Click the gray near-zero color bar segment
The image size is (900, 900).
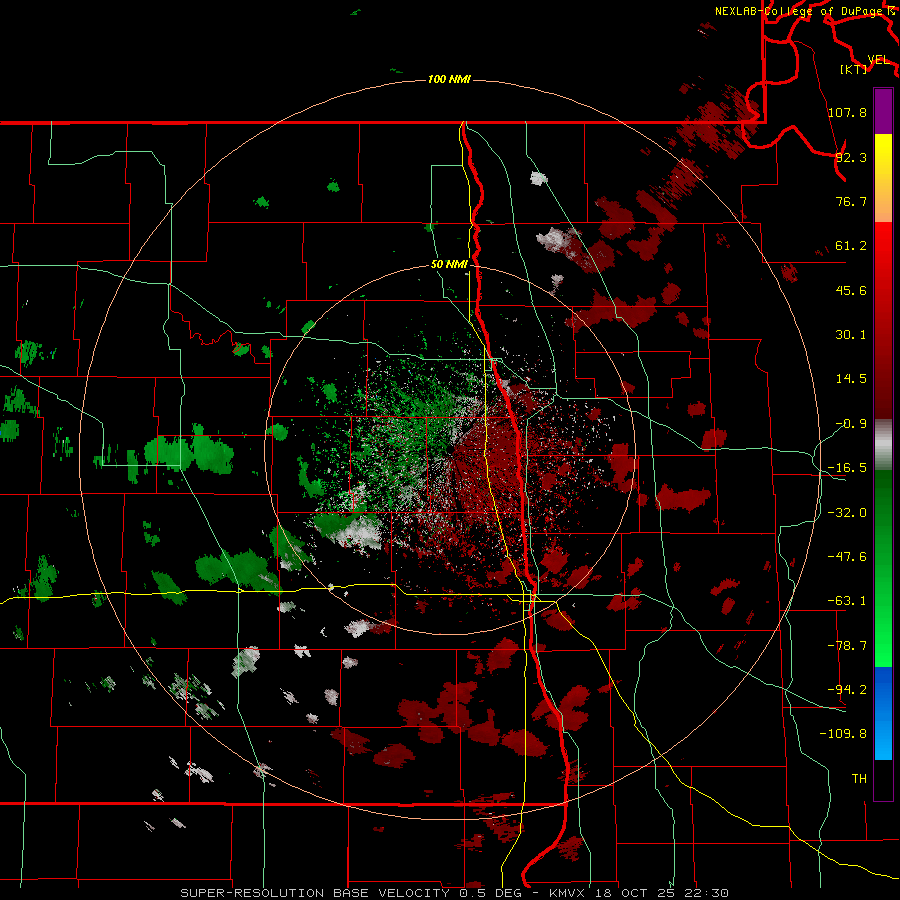click(883, 445)
